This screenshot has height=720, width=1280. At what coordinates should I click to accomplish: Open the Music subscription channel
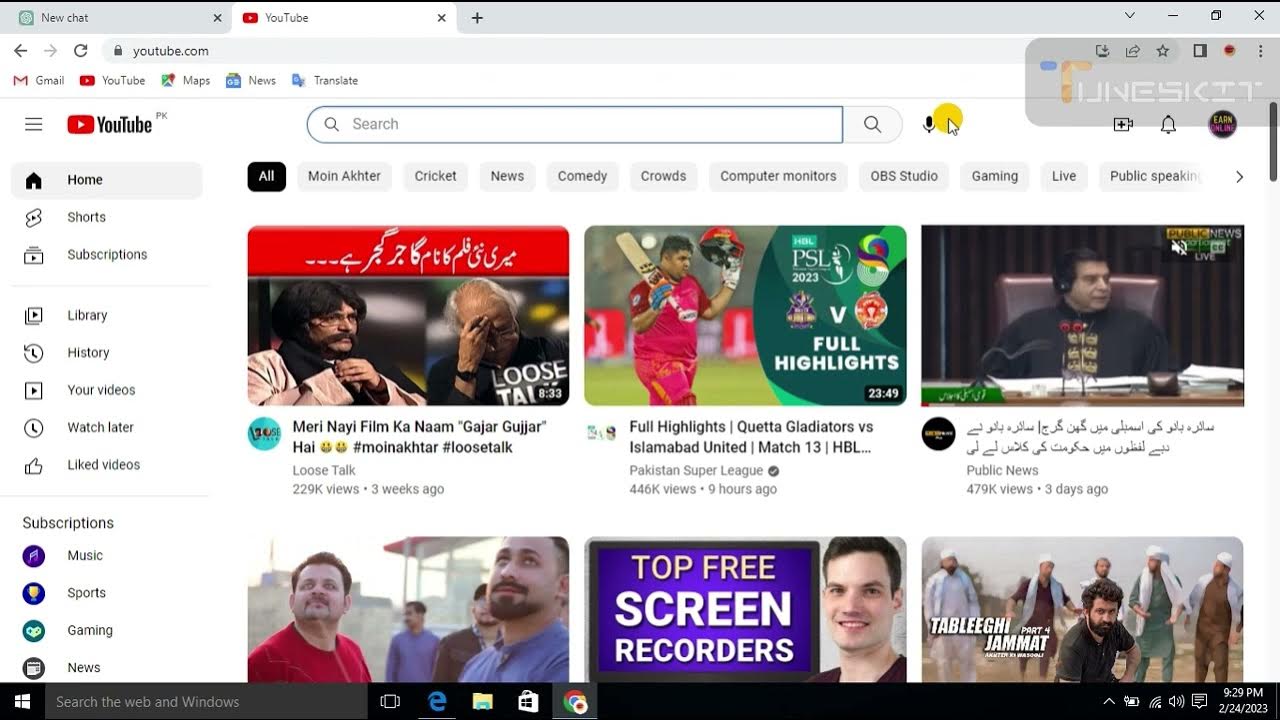coord(107,555)
